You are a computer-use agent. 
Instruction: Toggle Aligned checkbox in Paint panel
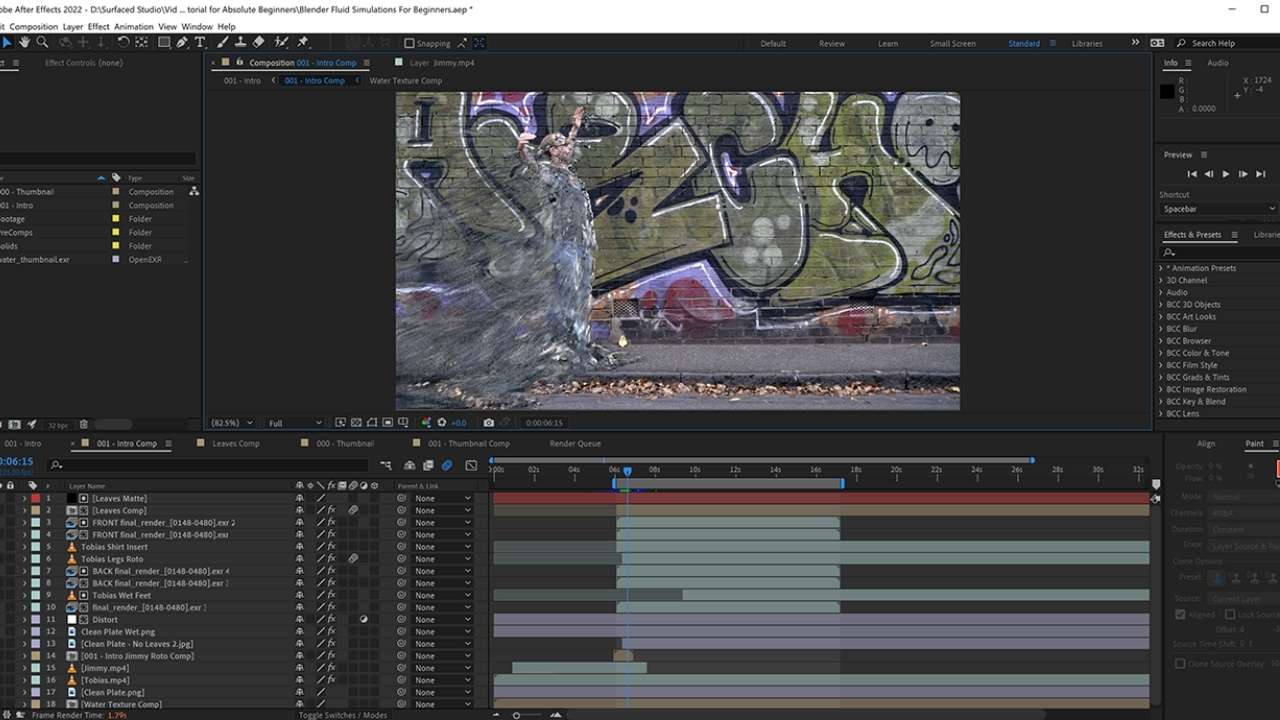click(x=1181, y=614)
